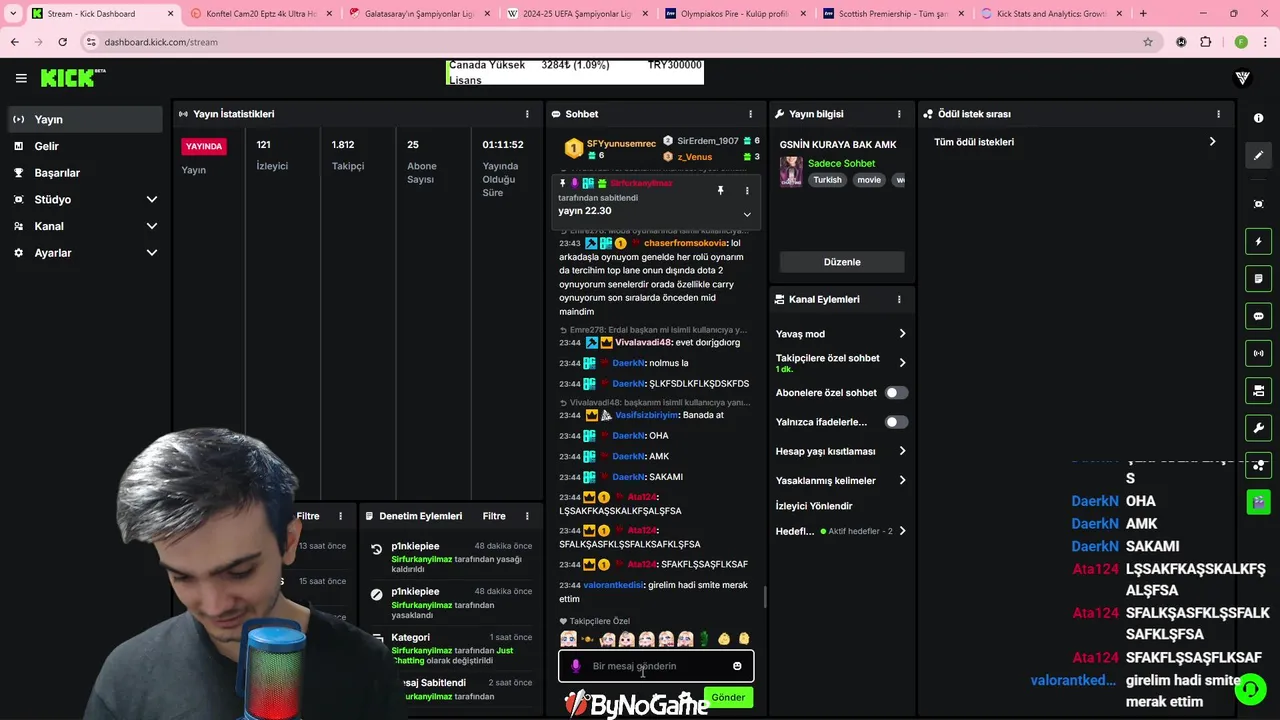Open pinned message three-dot options
1280x720 pixels.
click(746, 190)
